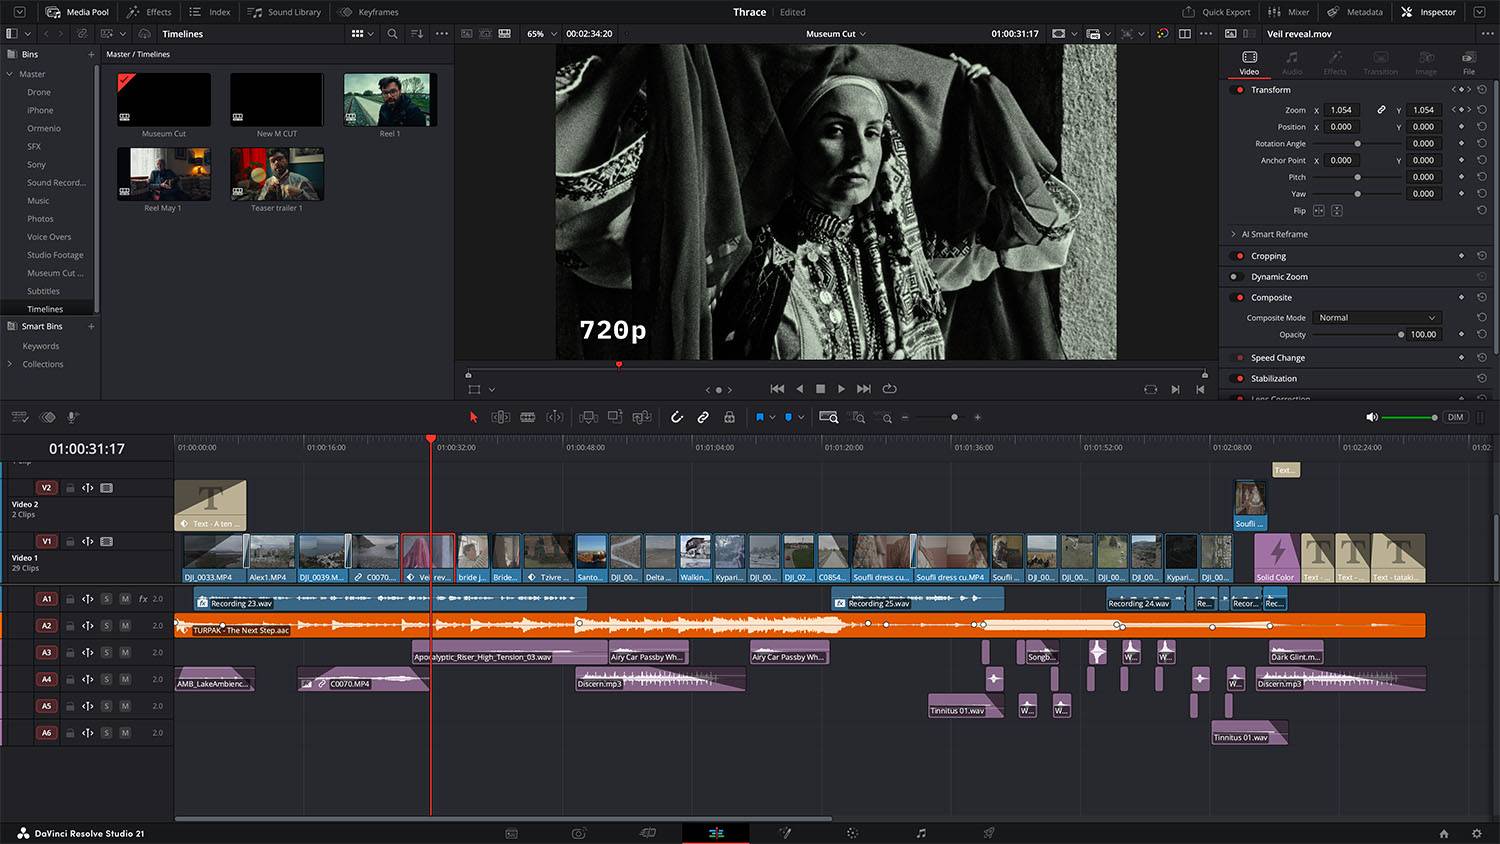Click the Position Lock padlock in timeline toolbar
Image resolution: width=1500 pixels, height=844 pixels.
tap(729, 417)
